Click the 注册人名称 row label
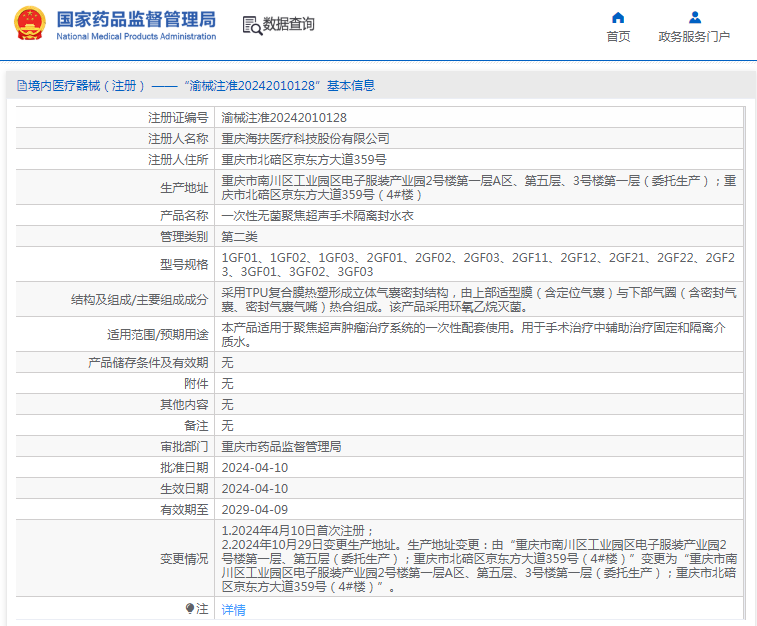Screen dimensions: 757x626 point(178,139)
